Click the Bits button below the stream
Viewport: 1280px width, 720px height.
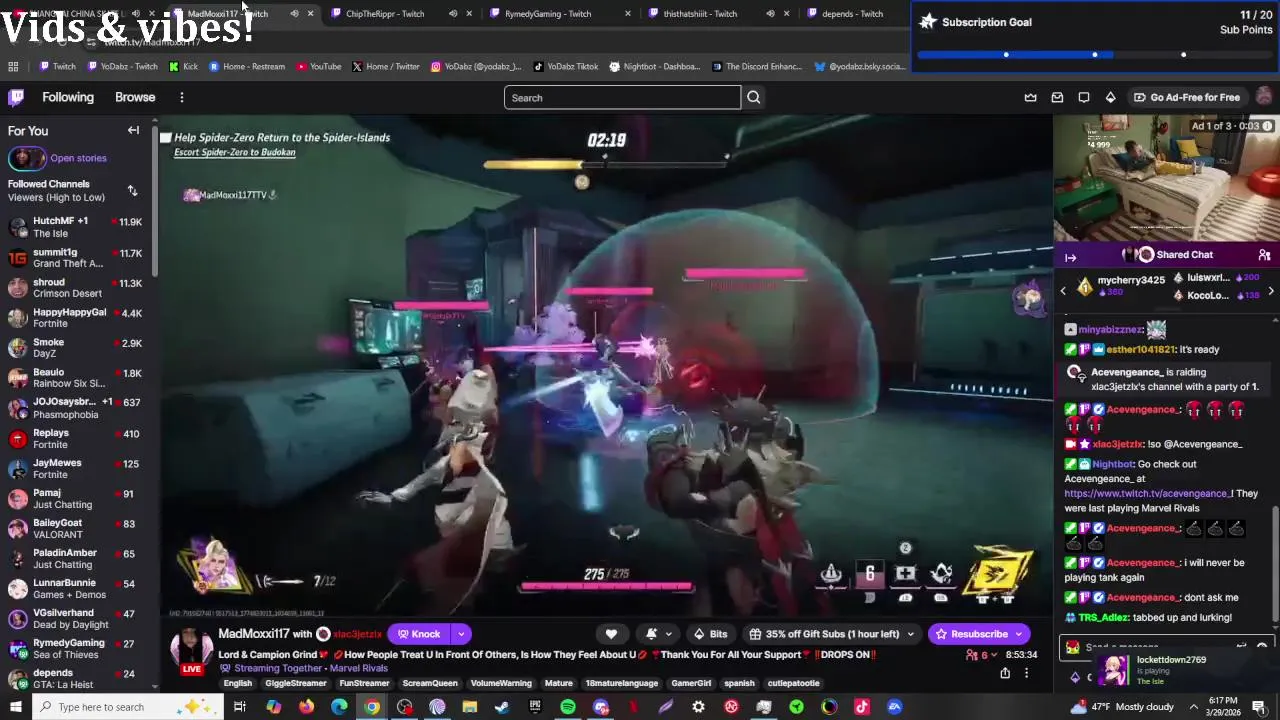711,634
